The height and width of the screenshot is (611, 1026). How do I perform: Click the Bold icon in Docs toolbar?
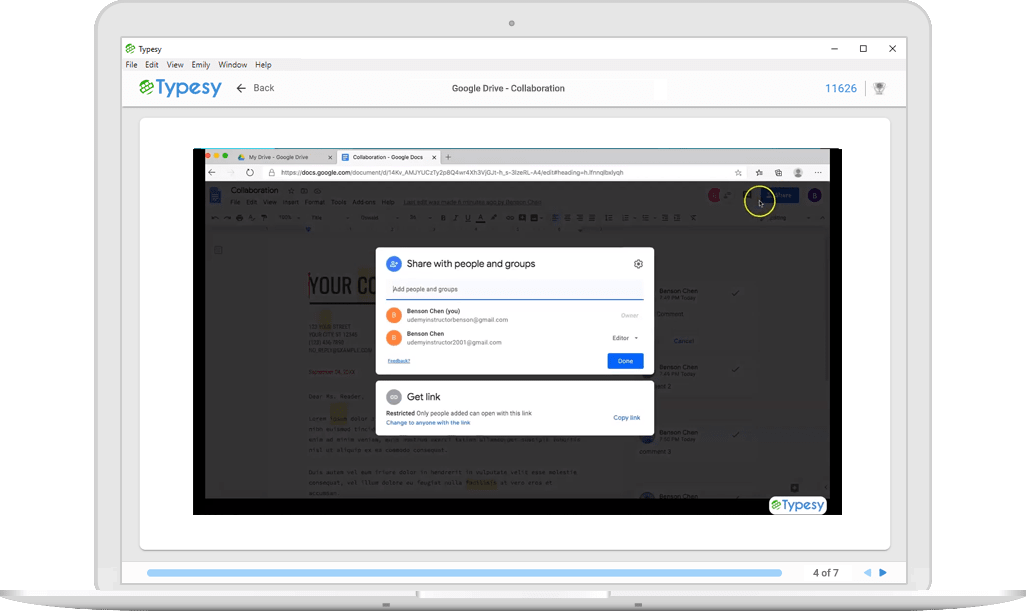[443, 218]
